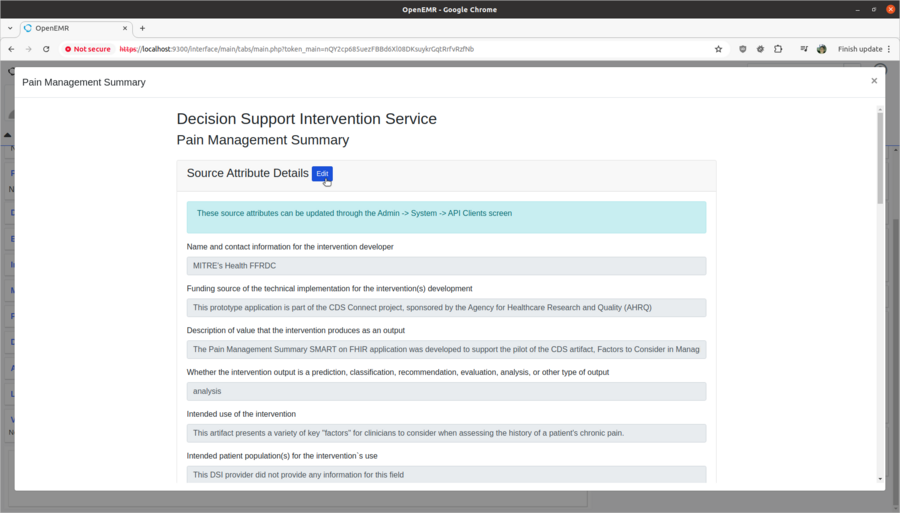Click the funding source text field
This screenshot has height=513, width=900.
point(446,308)
